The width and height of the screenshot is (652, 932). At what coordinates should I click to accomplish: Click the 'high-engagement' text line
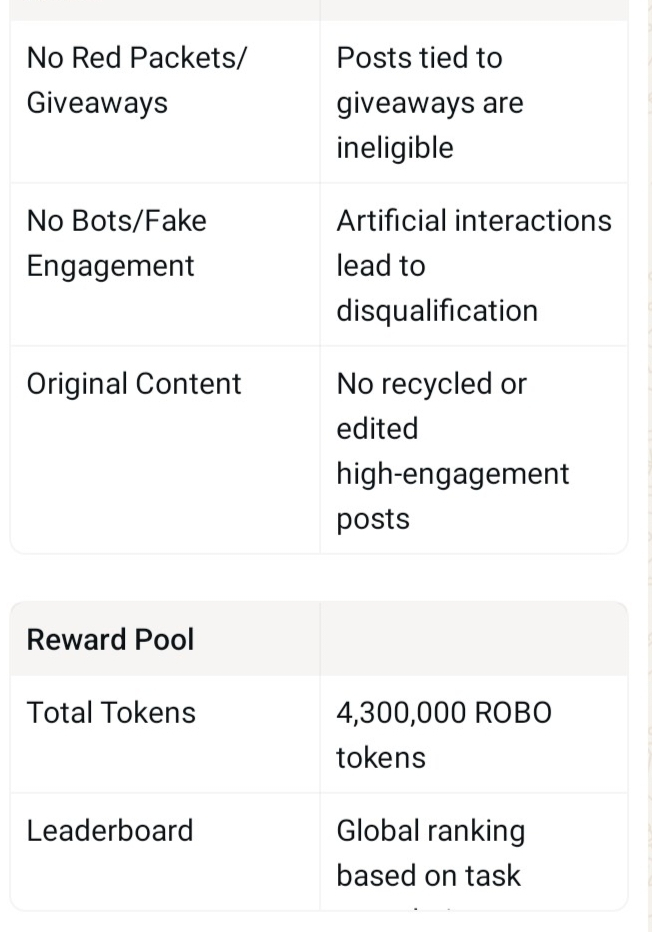[x=452, y=474]
